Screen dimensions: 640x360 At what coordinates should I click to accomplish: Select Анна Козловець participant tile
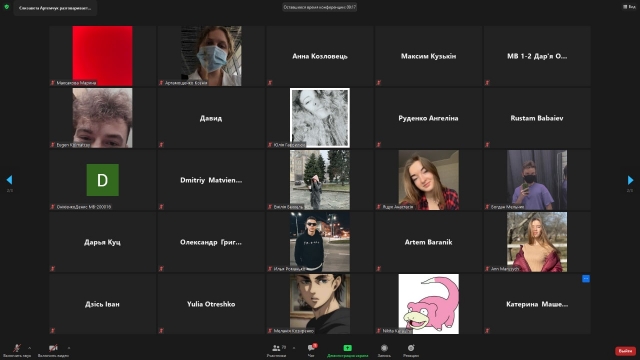(x=320, y=56)
